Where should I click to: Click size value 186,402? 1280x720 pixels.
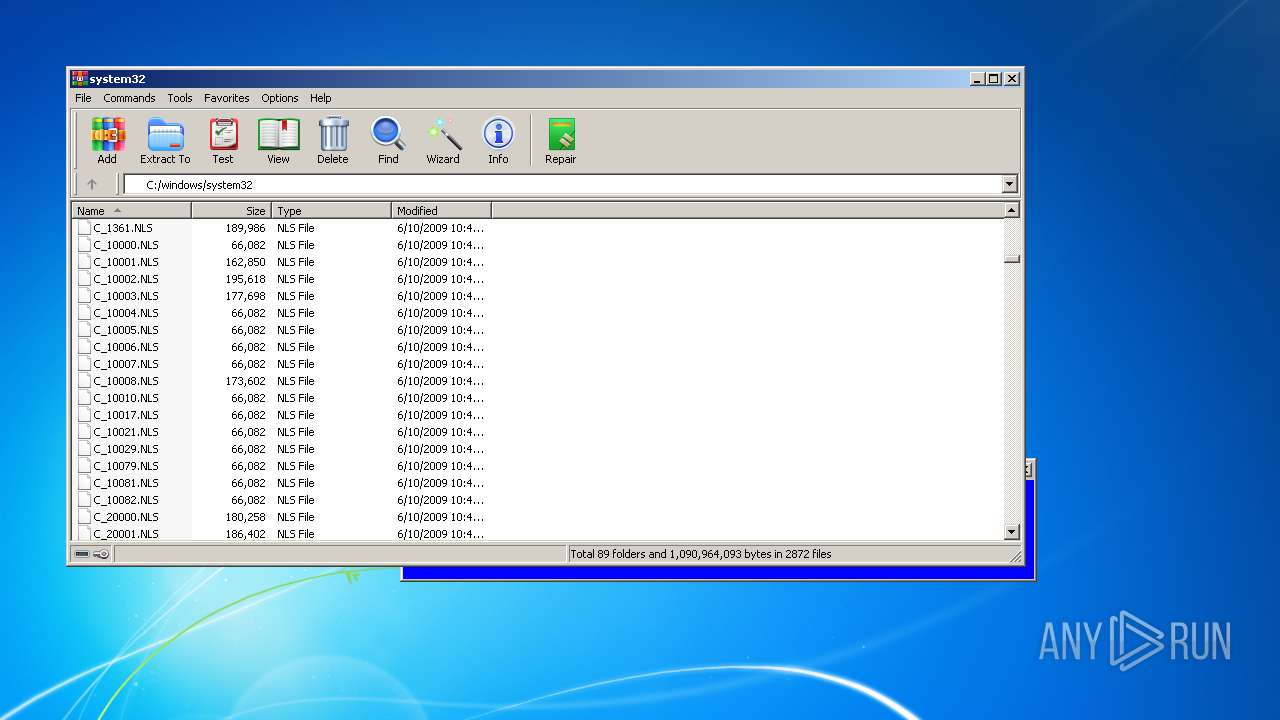pos(245,534)
